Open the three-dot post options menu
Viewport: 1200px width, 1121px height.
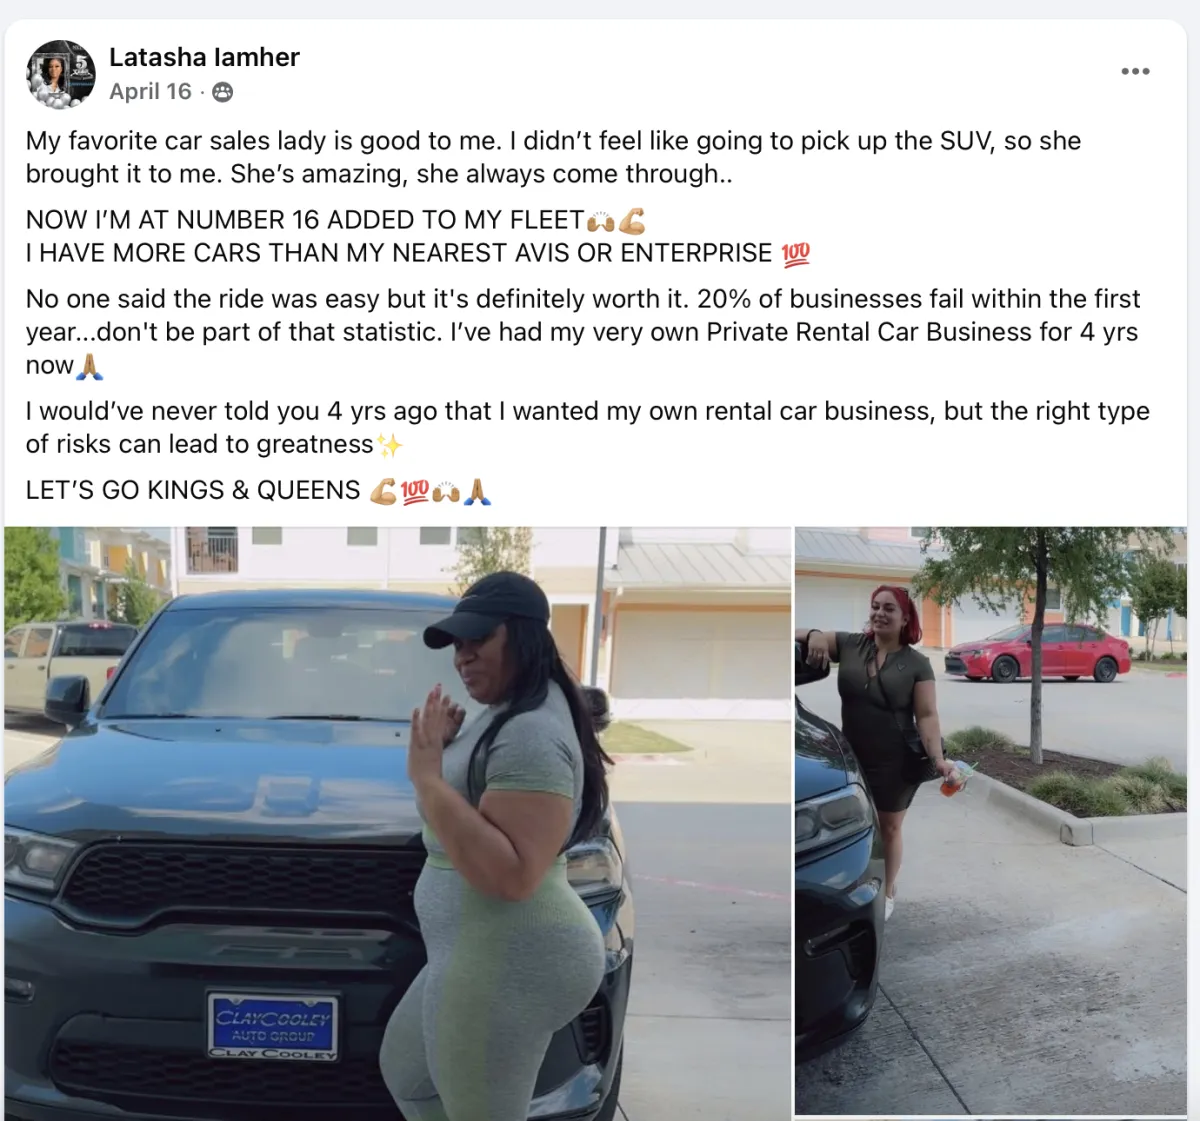click(1135, 71)
